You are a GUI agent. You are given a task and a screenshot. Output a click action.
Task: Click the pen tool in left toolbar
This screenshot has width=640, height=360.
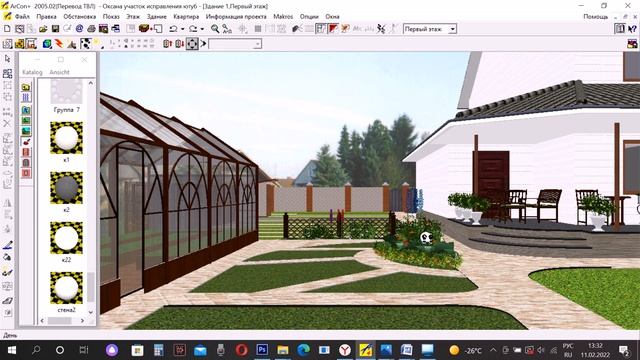point(7,245)
